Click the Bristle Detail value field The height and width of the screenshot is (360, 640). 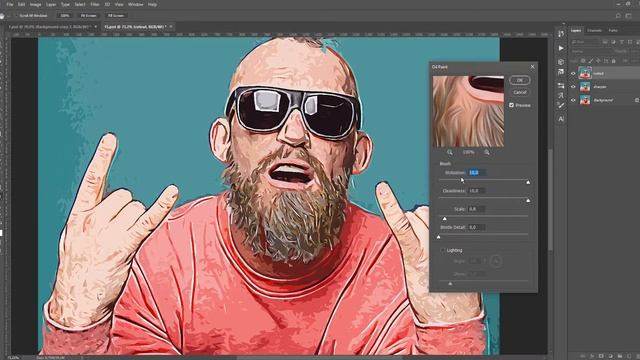pos(476,227)
